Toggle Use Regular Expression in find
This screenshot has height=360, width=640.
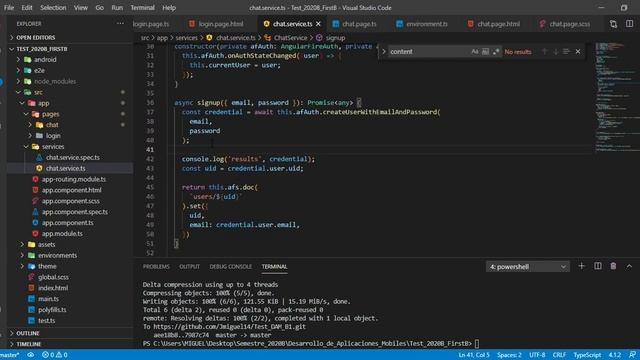click(496, 52)
